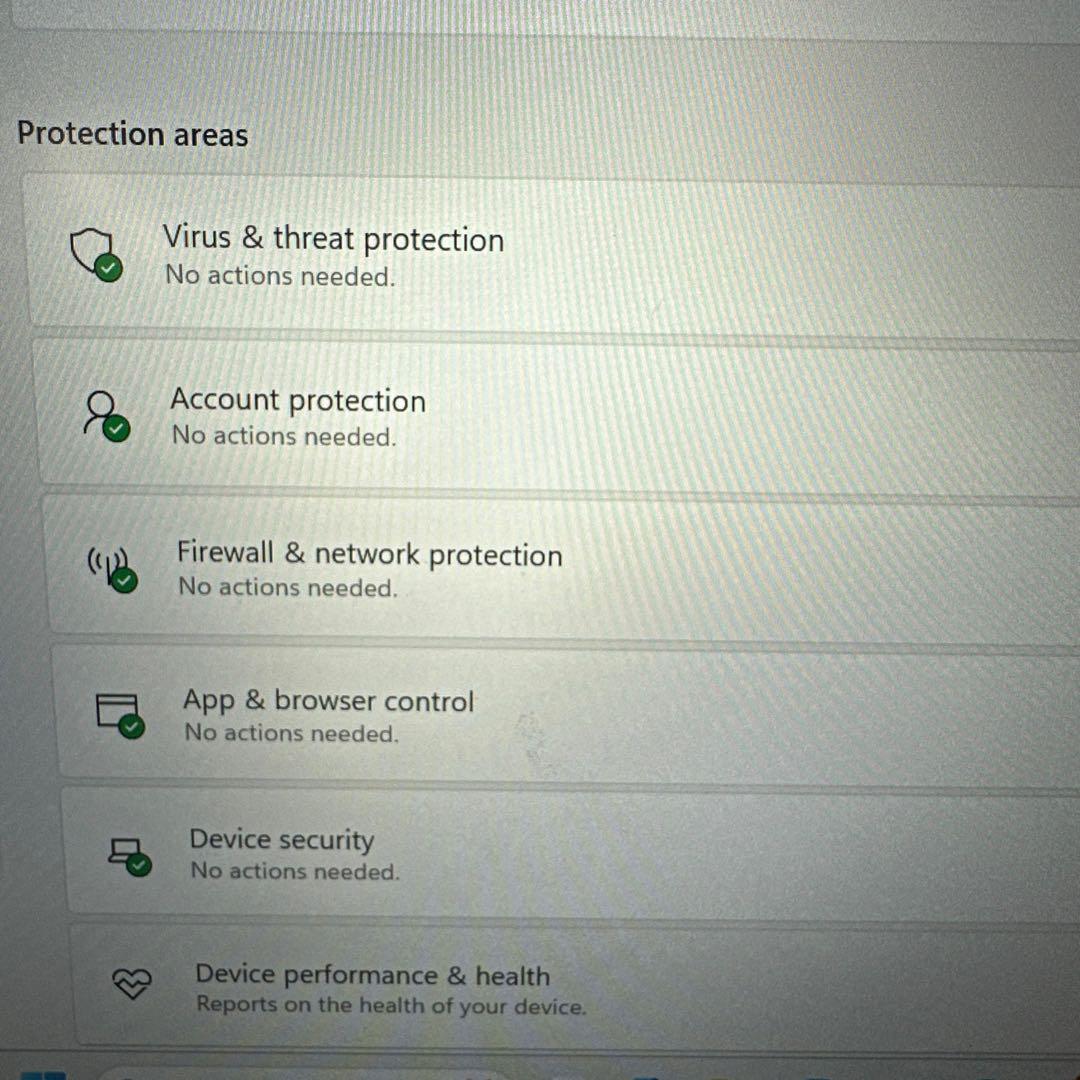Click the Protection areas heading
Viewport: 1080px width, 1080px height.
(133, 134)
